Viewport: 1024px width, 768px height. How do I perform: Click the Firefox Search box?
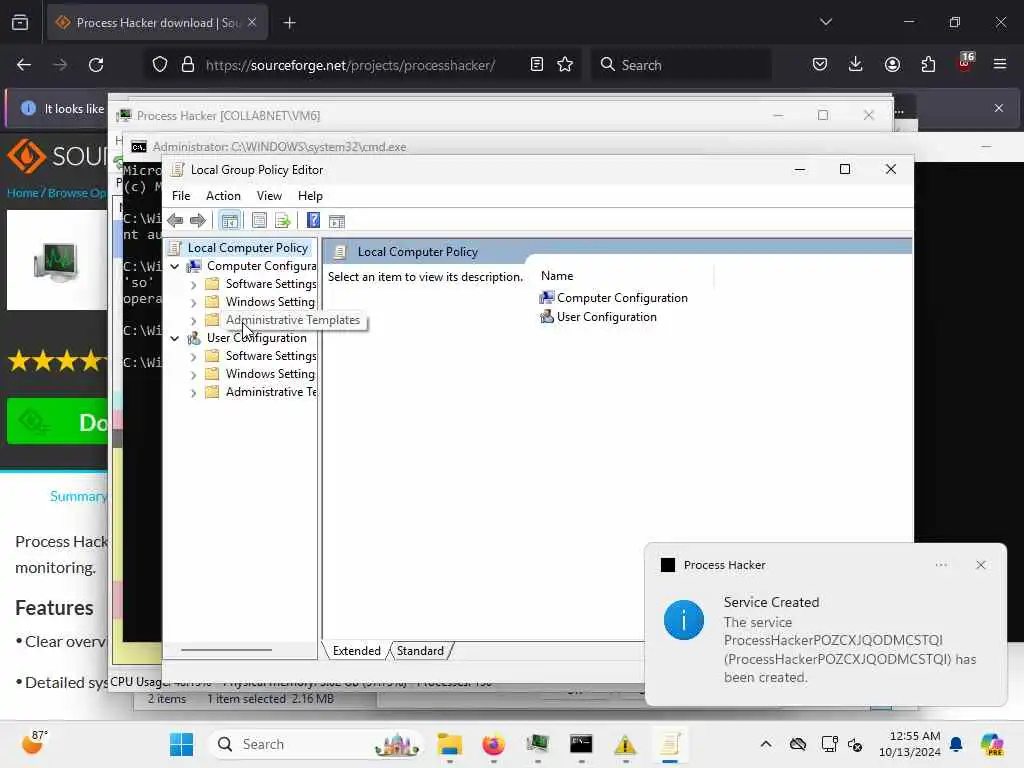[681, 65]
